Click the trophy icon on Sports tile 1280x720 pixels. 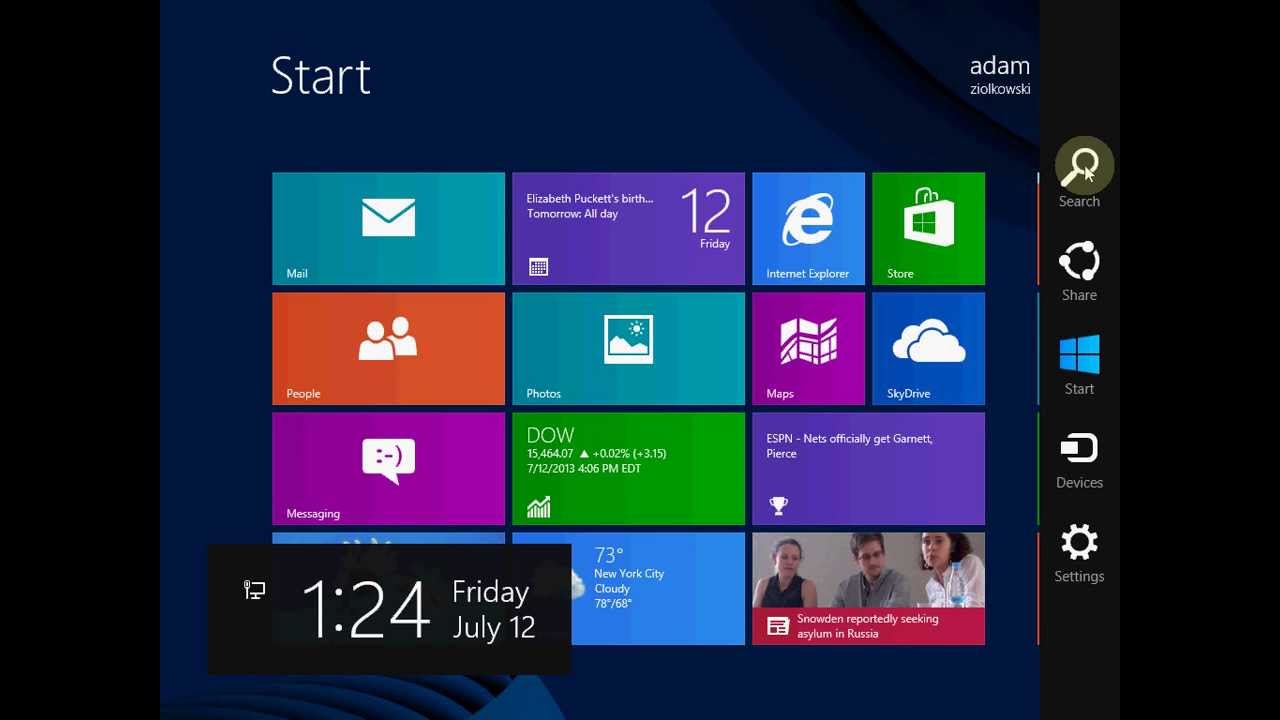click(x=778, y=506)
